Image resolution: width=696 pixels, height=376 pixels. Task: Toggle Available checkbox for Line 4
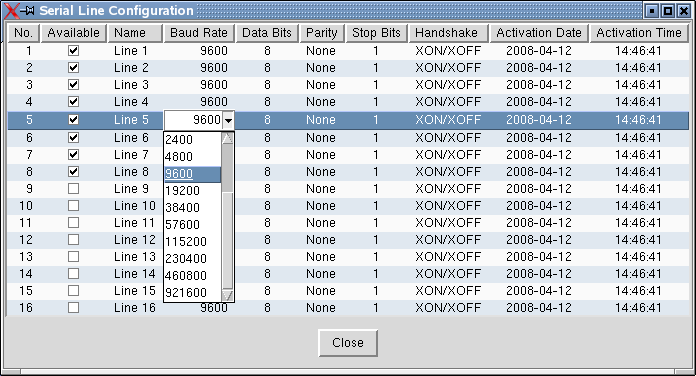(x=73, y=102)
